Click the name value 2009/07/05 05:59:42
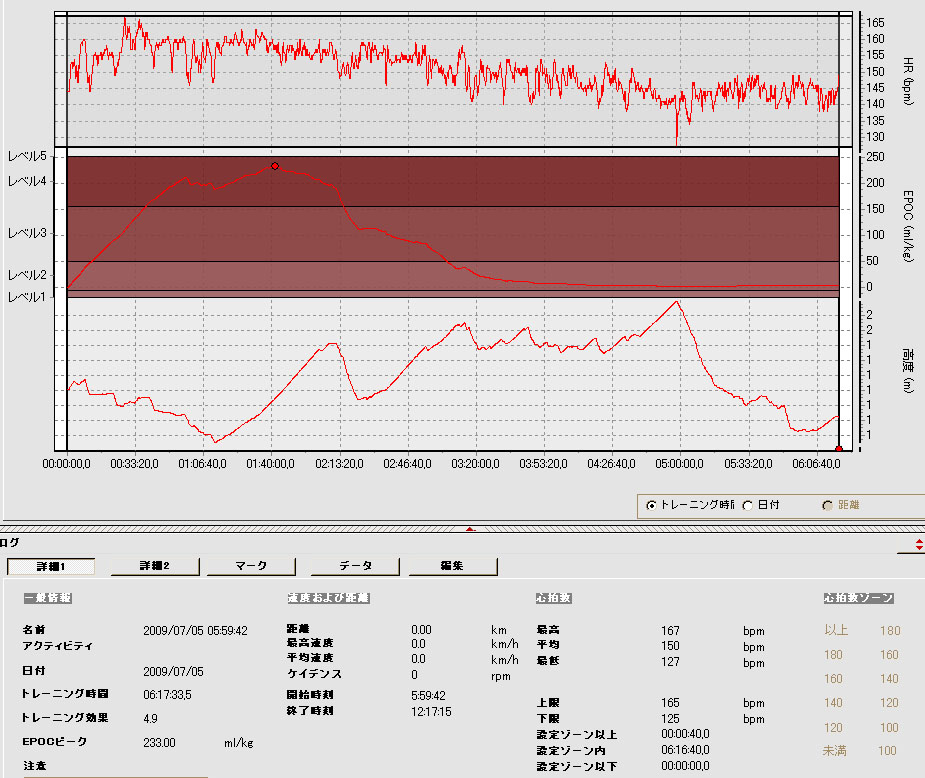 click(x=195, y=631)
